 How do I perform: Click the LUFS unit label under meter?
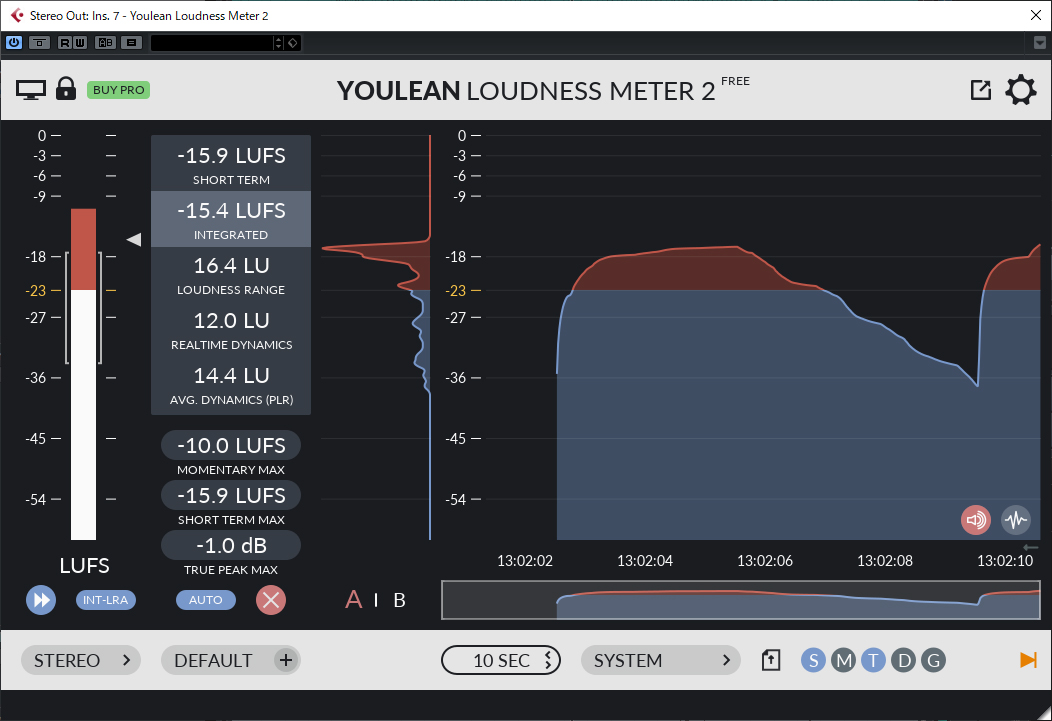point(84,566)
